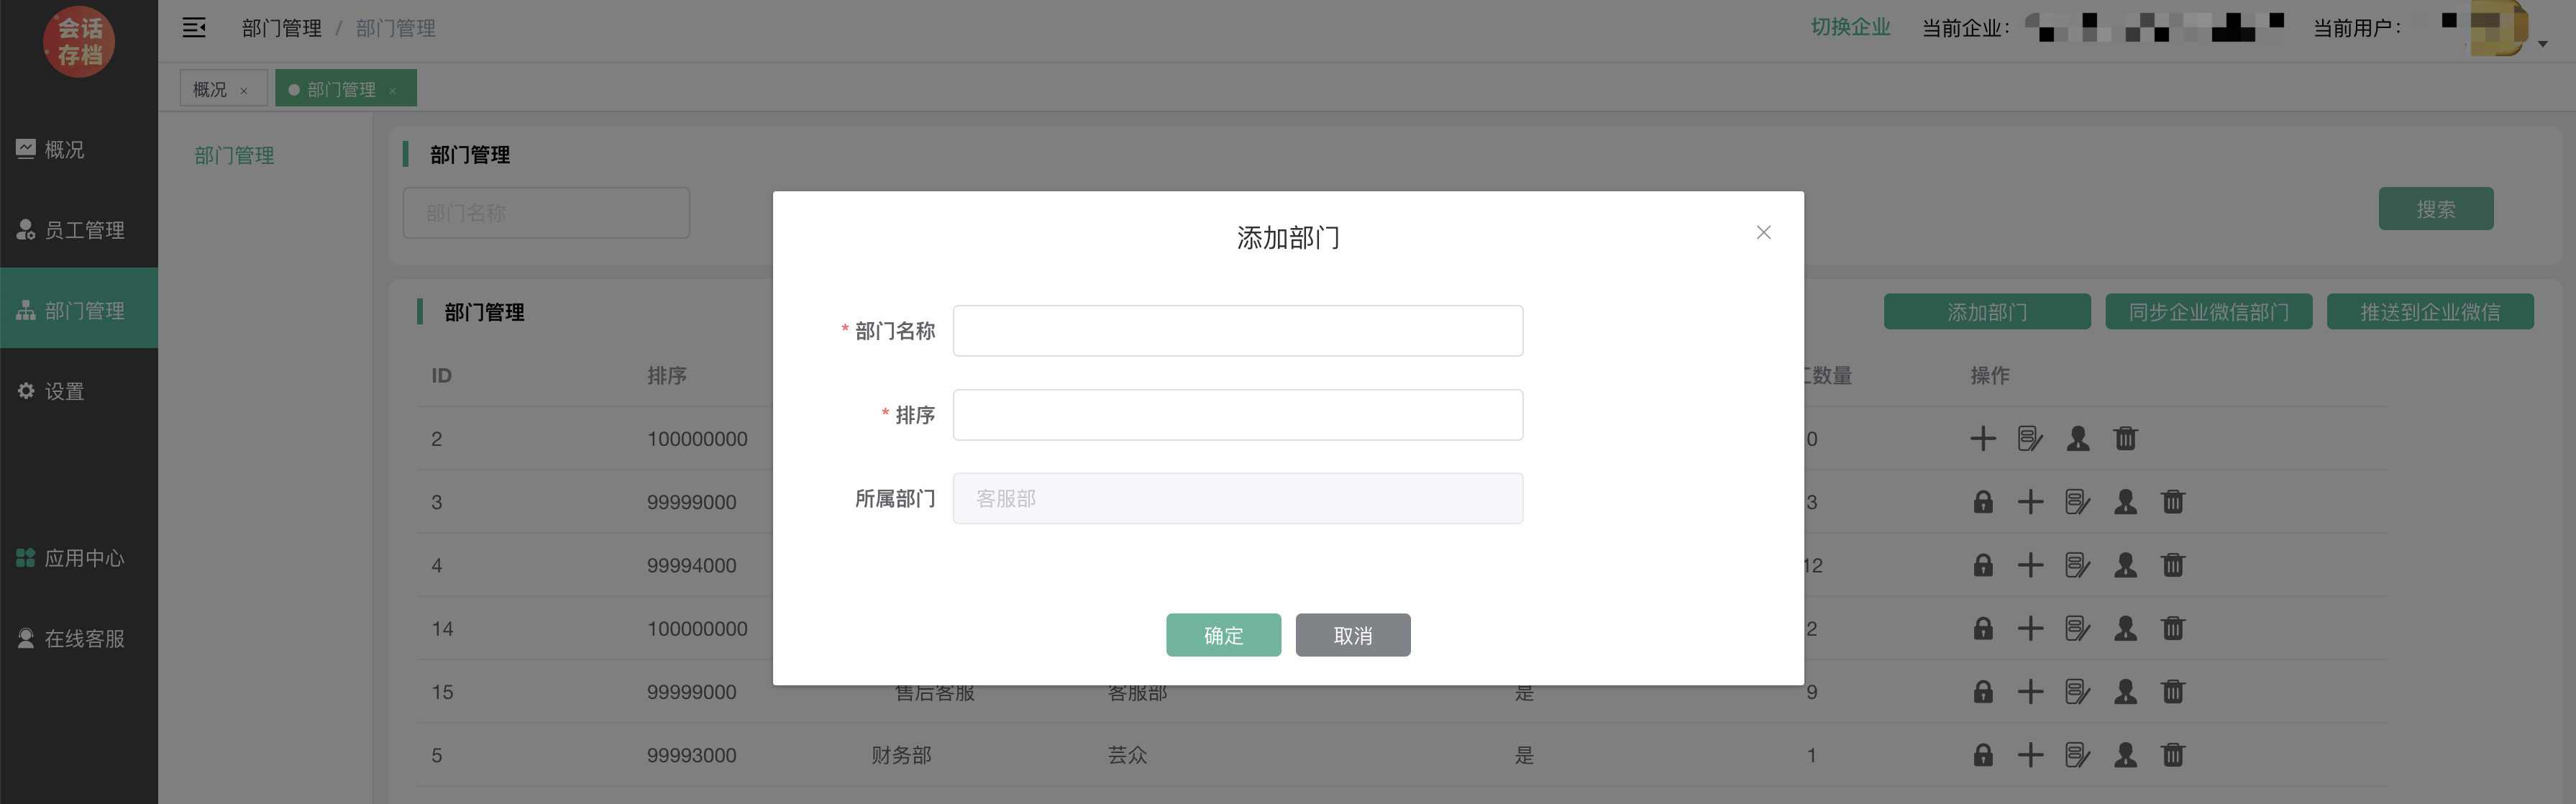The height and width of the screenshot is (804, 2576).
Task: Click the lock icon in row ID 5
Action: pyautogui.click(x=1983, y=755)
